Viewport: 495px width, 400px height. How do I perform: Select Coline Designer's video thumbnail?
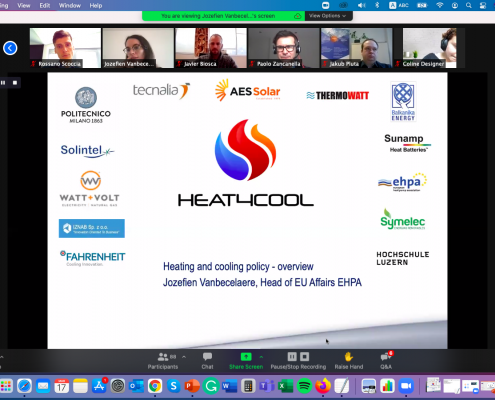tap(429, 48)
